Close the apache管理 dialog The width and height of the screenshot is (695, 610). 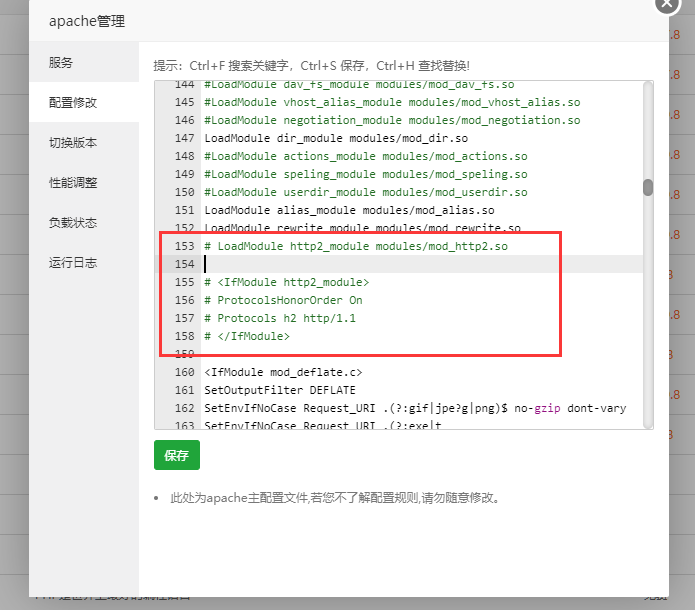667,4
